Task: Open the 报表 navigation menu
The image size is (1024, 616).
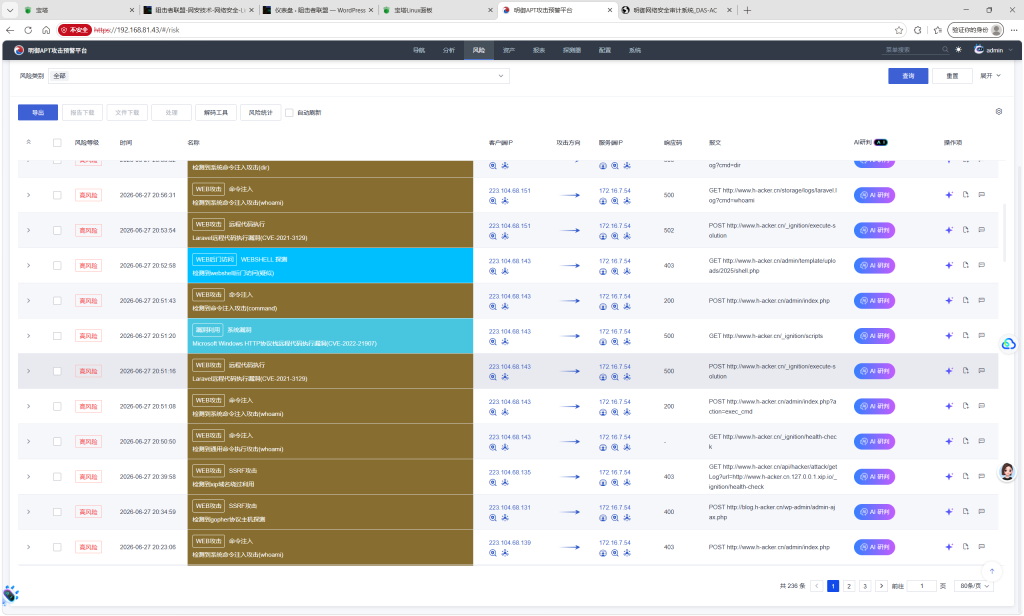Action: (539, 50)
